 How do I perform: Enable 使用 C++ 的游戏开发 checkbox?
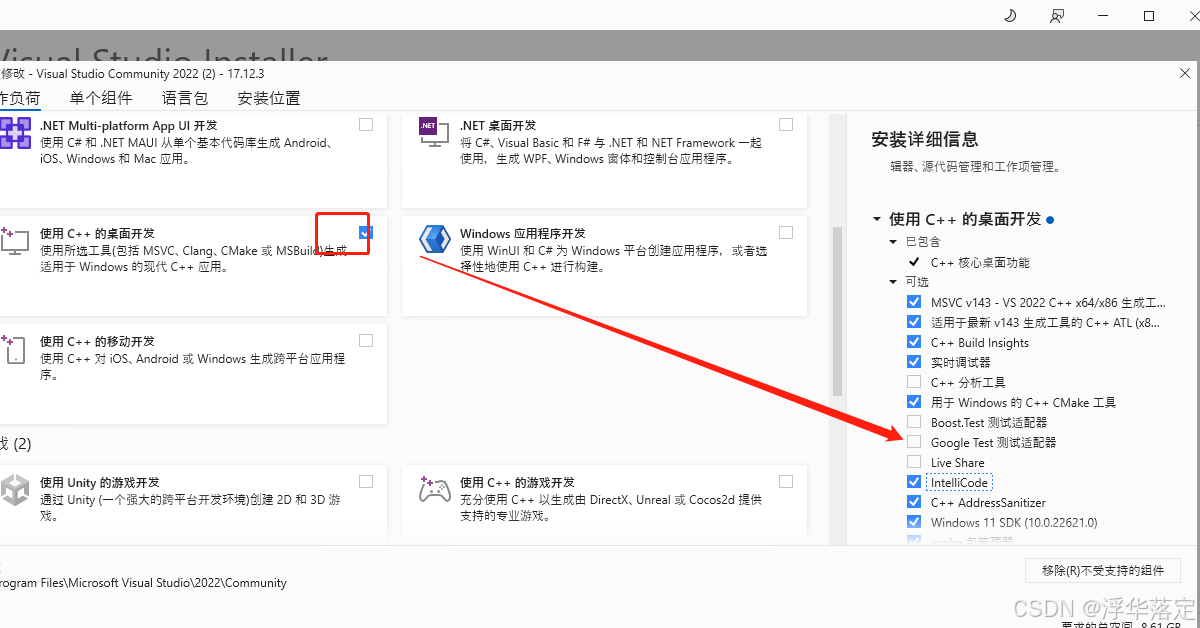tap(786, 482)
